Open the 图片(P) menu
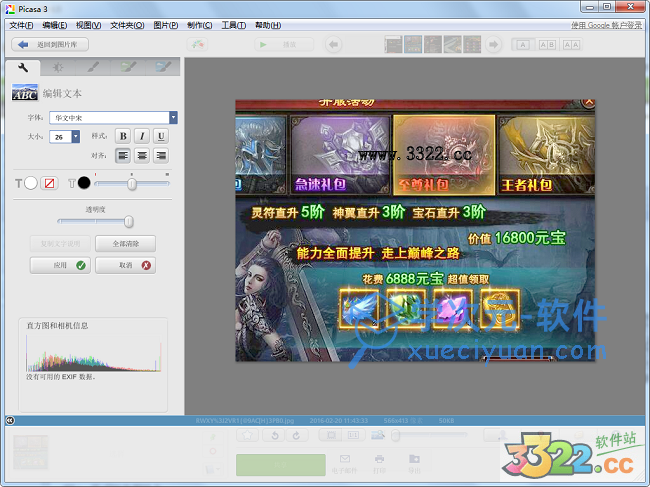 [166, 25]
